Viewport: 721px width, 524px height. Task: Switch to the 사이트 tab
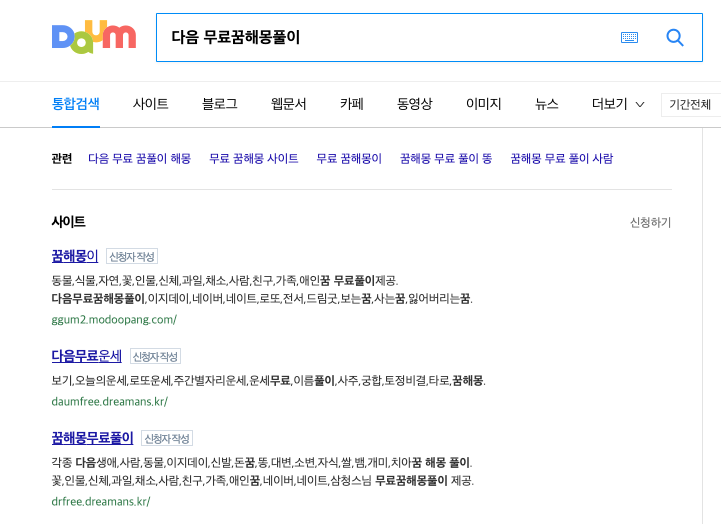coord(150,104)
